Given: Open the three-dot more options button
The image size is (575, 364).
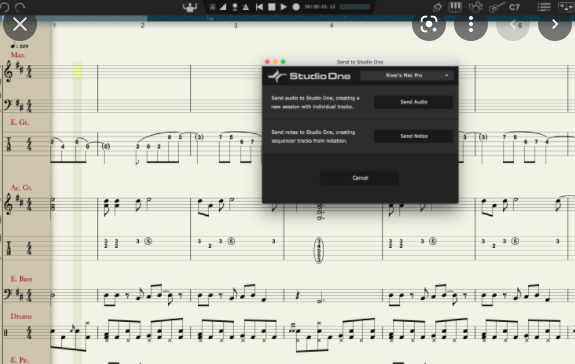Looking at the screenshot, I should tap(471, 25).
